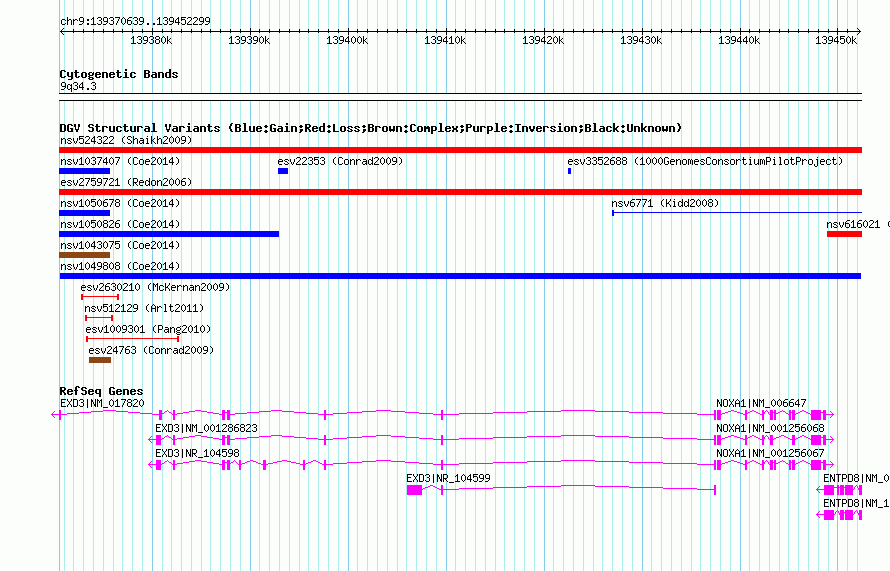
Task: Select the thin blue line under nsv6771
Action: pyautogui.click(x=737, y=213)
